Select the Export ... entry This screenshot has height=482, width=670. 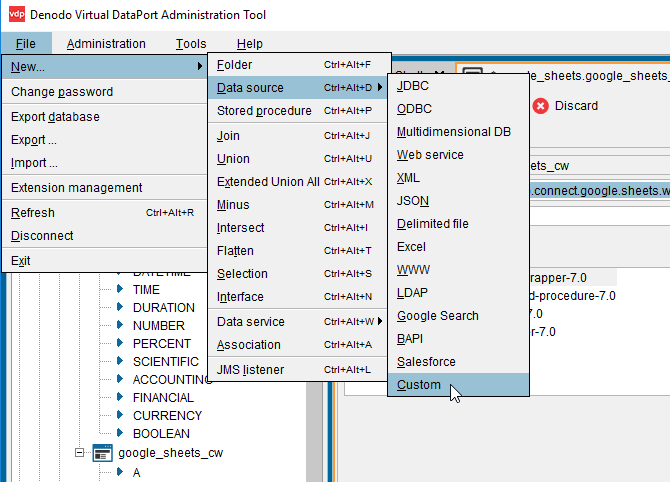coord(105,140)
